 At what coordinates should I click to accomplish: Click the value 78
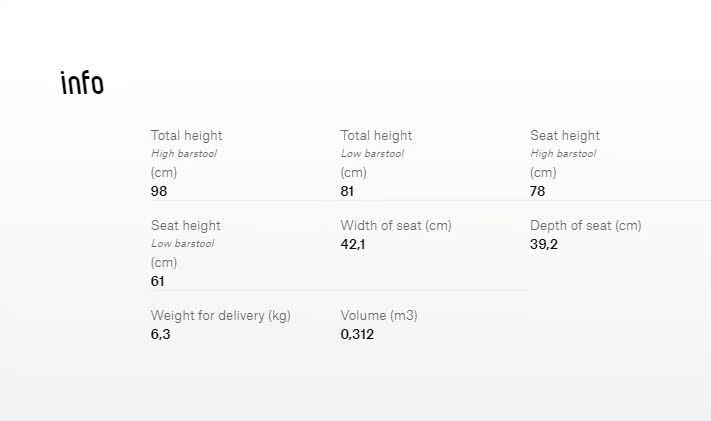click(x=537, y=191)
